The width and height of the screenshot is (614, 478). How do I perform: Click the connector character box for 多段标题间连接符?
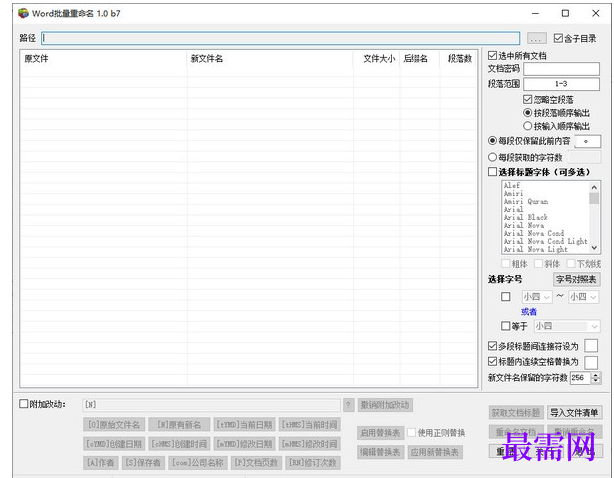point(591,346)
